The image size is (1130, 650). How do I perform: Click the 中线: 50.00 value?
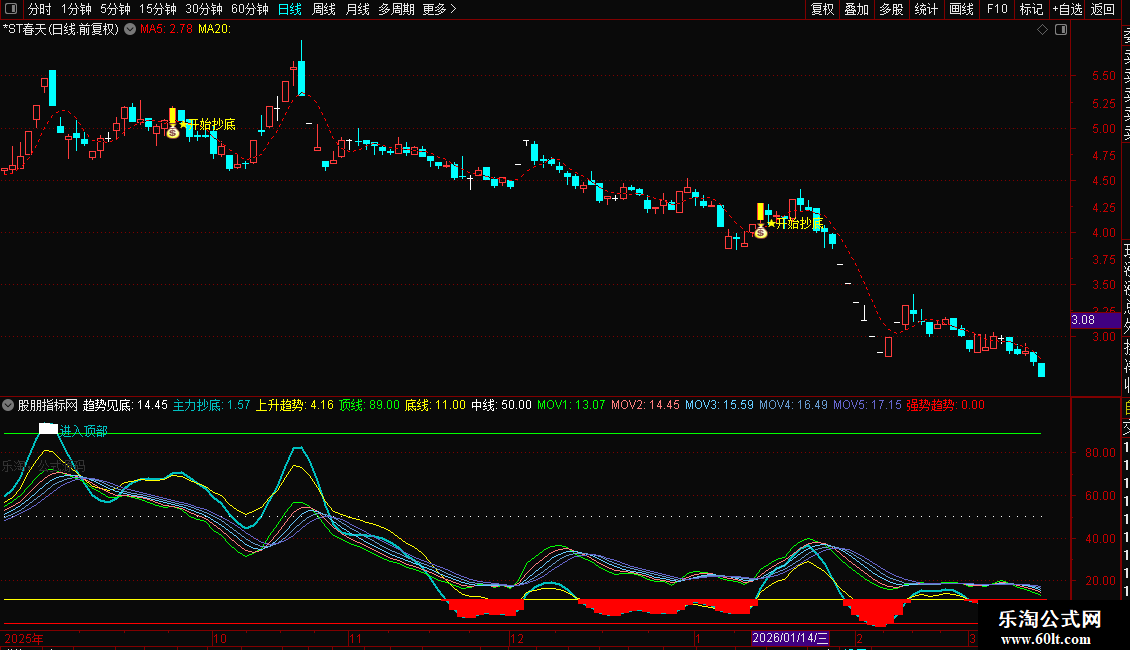(x=502, y=405)
